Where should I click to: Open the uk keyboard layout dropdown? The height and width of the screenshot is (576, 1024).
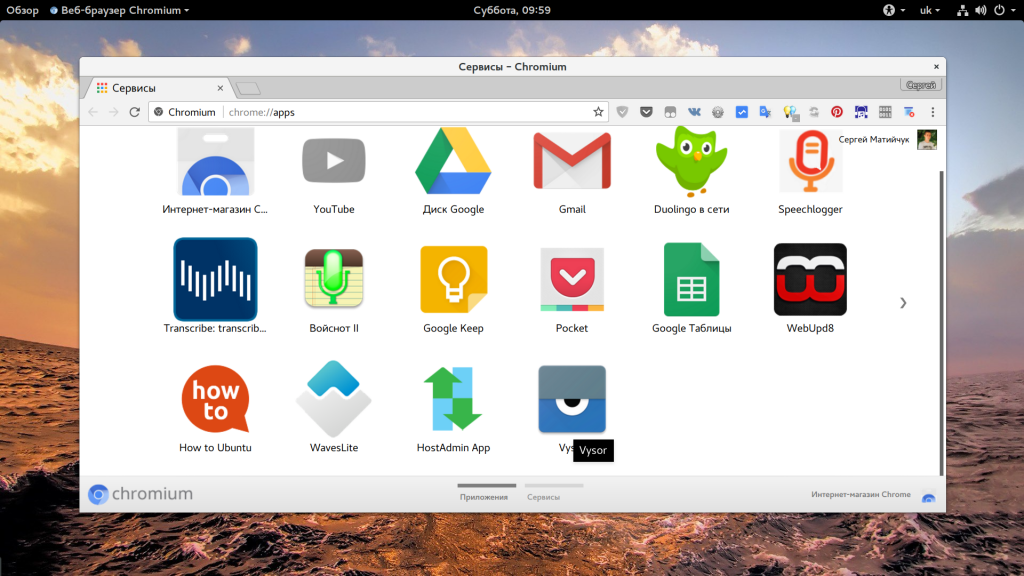click(929, 10)
